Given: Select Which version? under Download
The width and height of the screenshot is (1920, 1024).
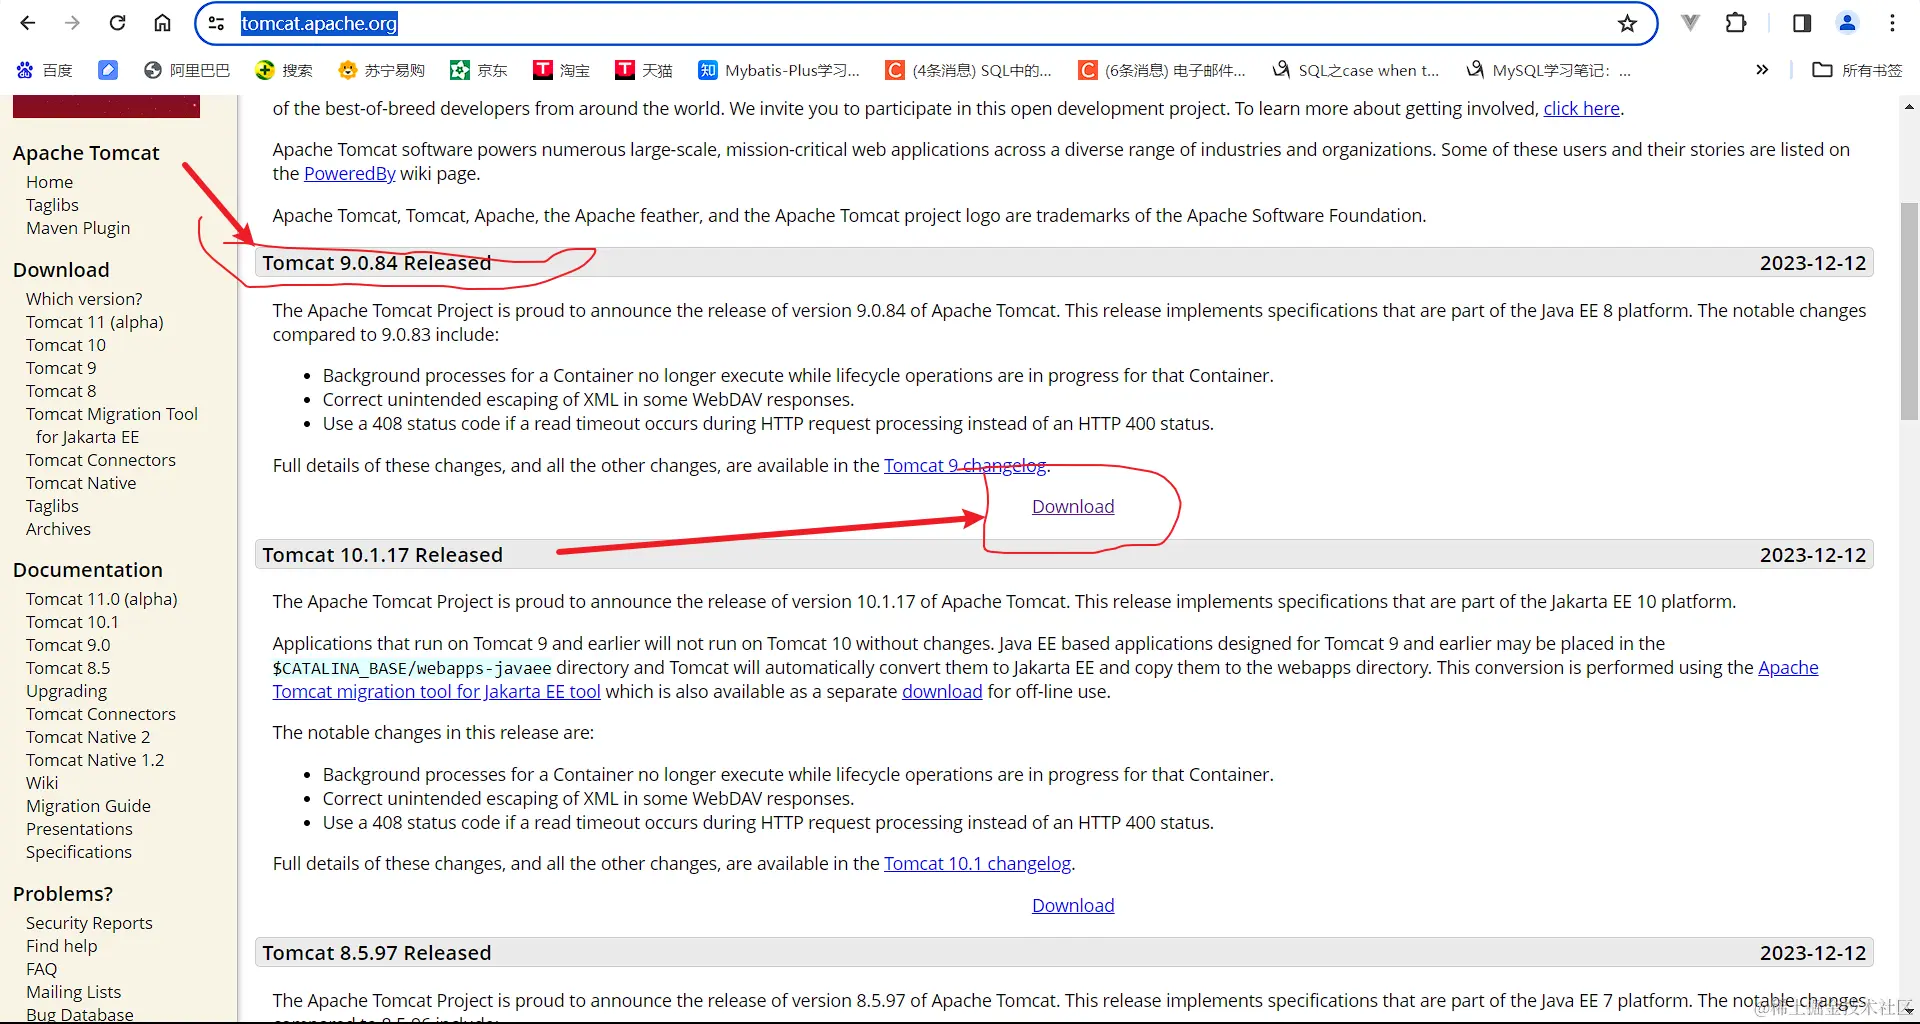Looking at the screenshot, I should click(84, 299).
